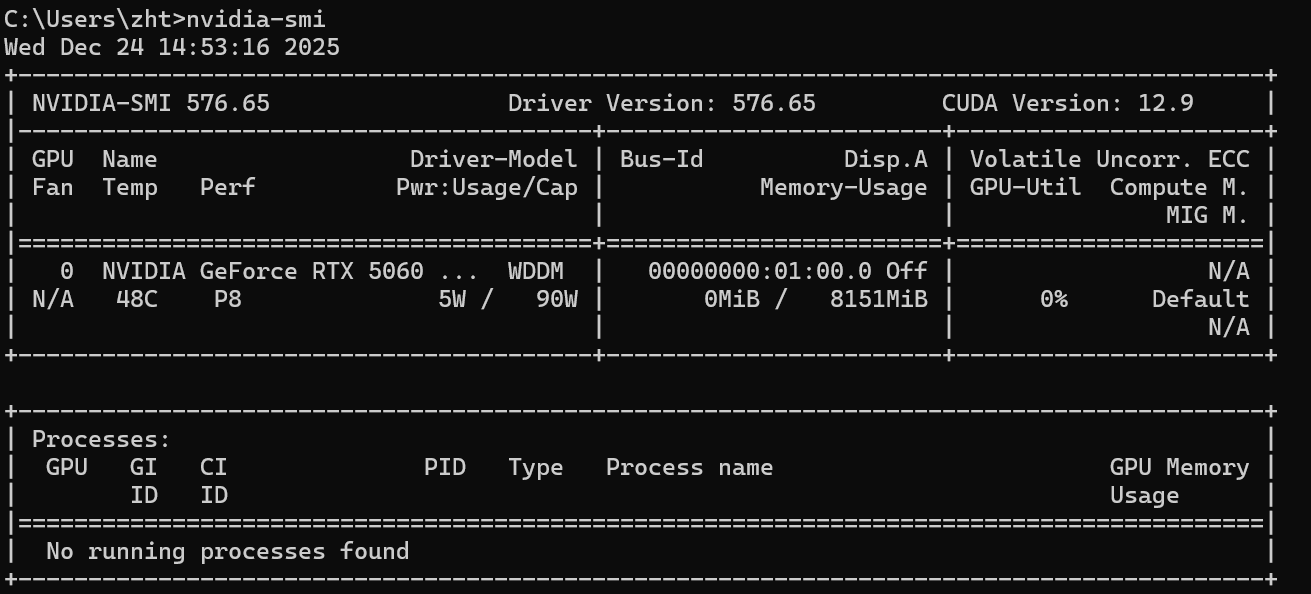1311x594 pixels.
Task: Click the Pwr:Usage/Cap header
Action: click(487, 187)
